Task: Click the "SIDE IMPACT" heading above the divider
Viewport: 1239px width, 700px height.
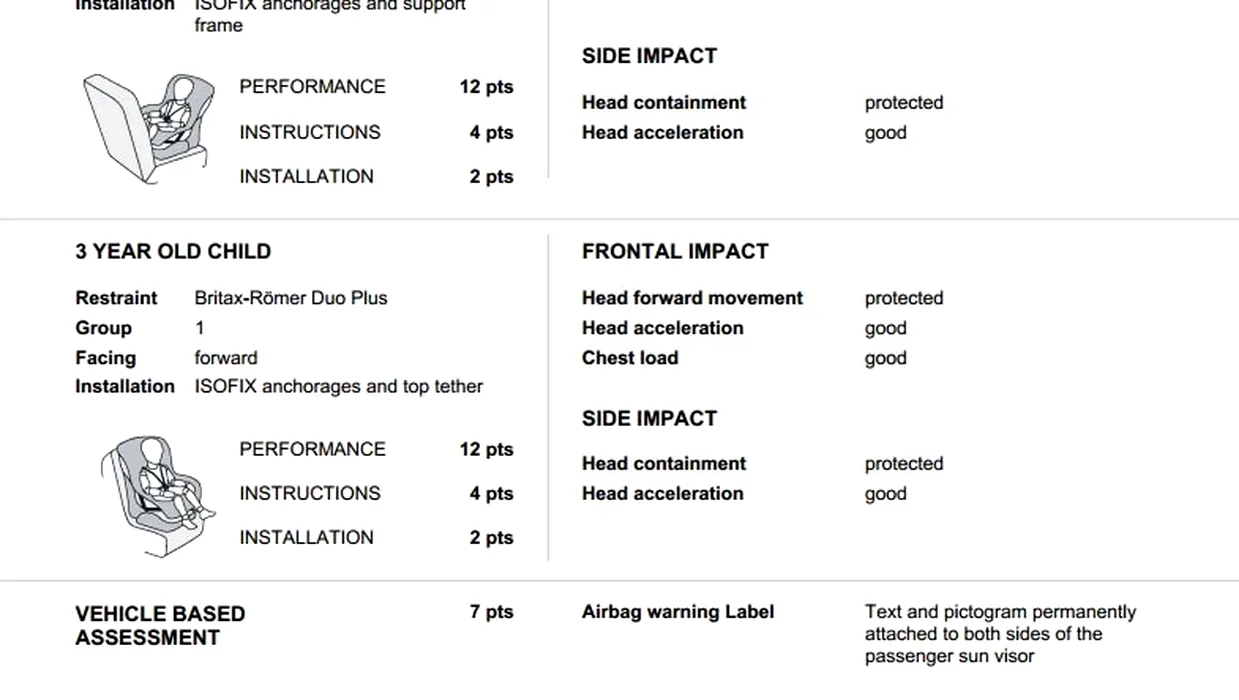Action: coord(649,56)
